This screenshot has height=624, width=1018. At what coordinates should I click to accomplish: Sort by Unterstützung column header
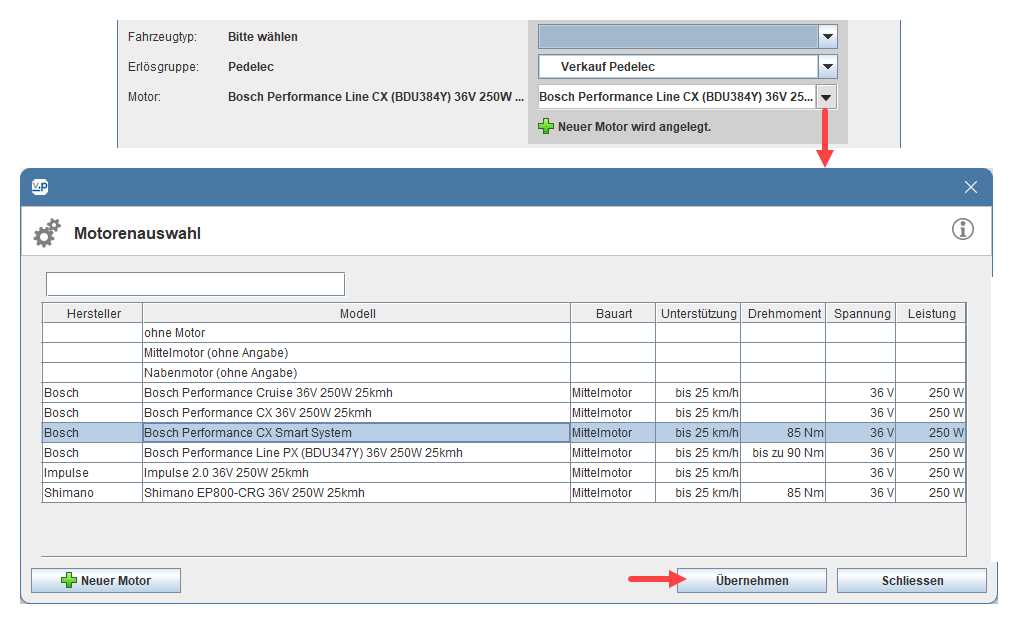click(x=699, y=314)
